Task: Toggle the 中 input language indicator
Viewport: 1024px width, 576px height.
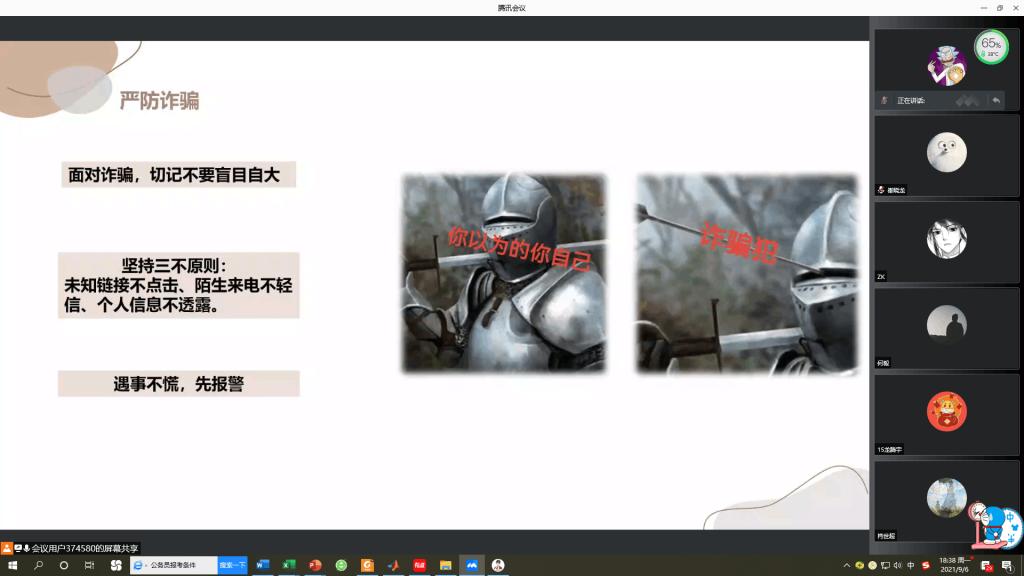Action: tap(911, 565)
